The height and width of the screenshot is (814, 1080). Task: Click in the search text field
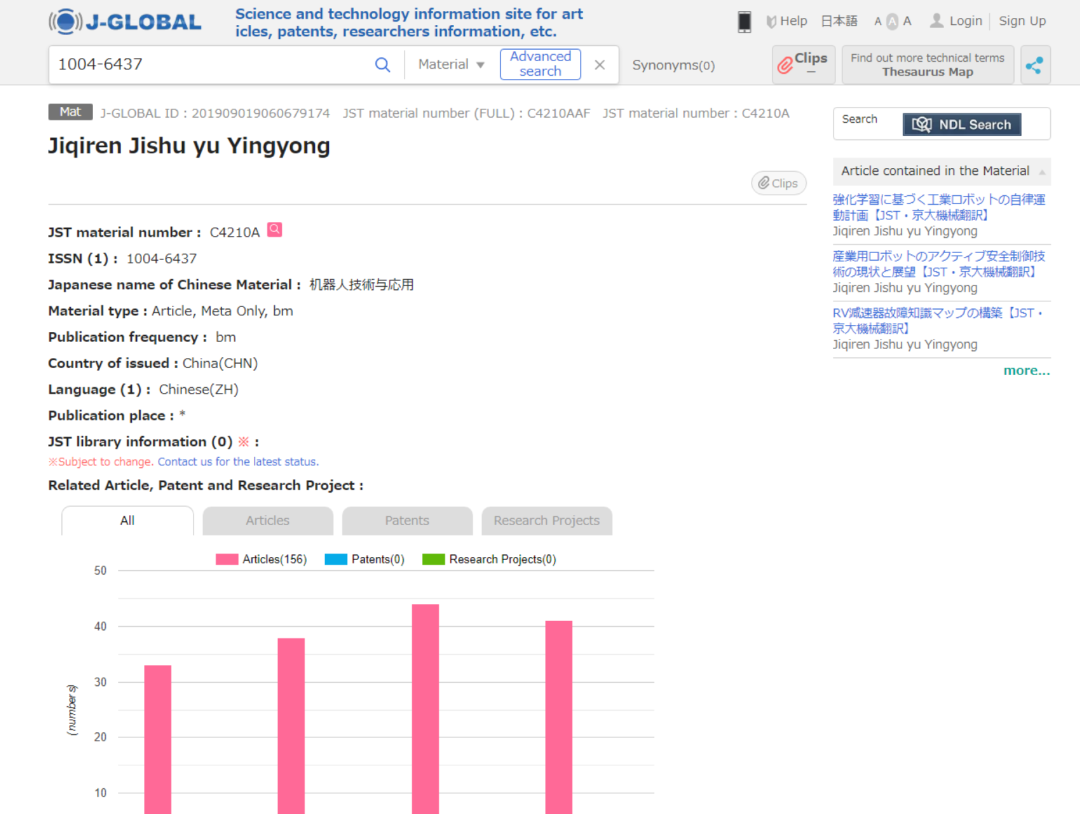[x=210, y=65]
